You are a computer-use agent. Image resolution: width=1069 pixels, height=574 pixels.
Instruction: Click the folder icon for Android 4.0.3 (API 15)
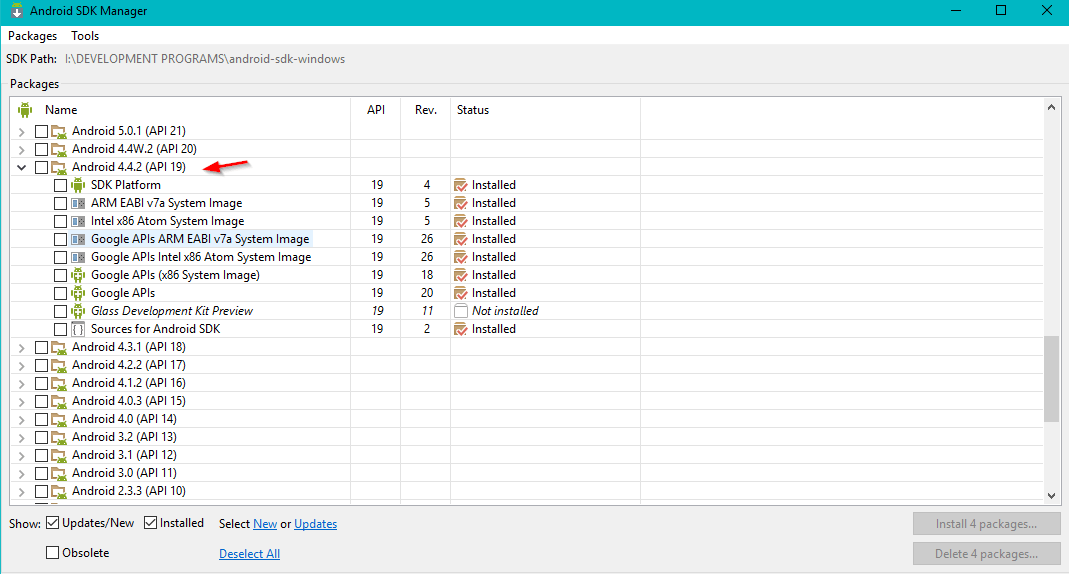[x=59, y=401]
